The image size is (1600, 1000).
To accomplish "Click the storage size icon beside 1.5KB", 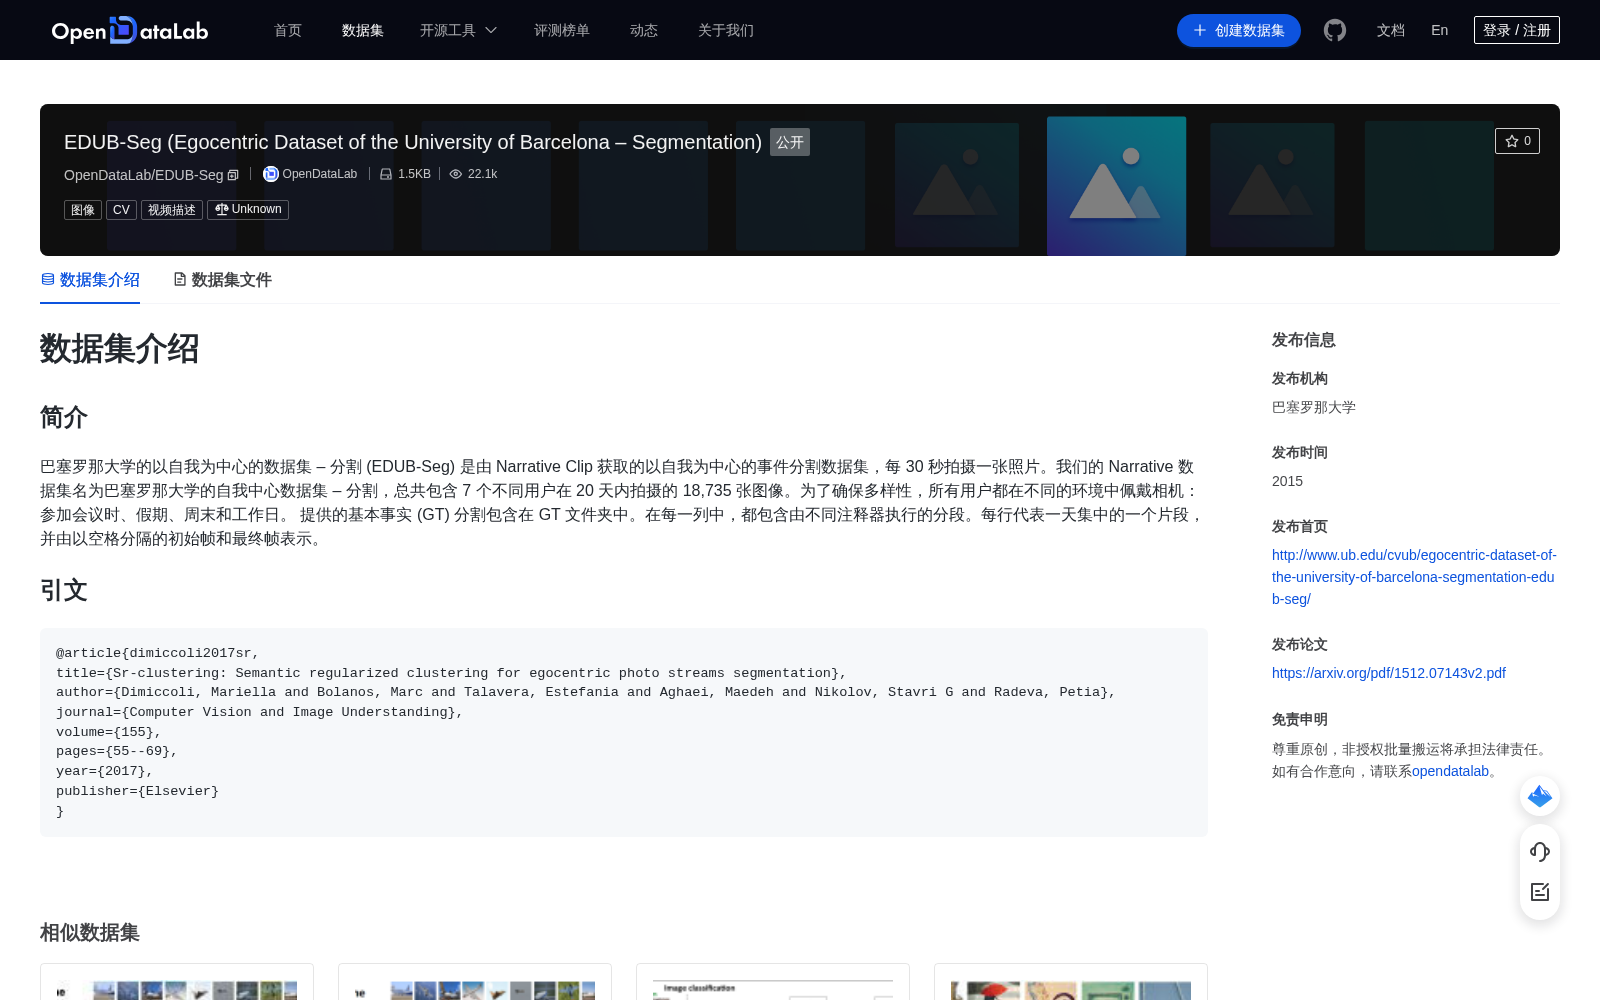I will pos(386,174).
